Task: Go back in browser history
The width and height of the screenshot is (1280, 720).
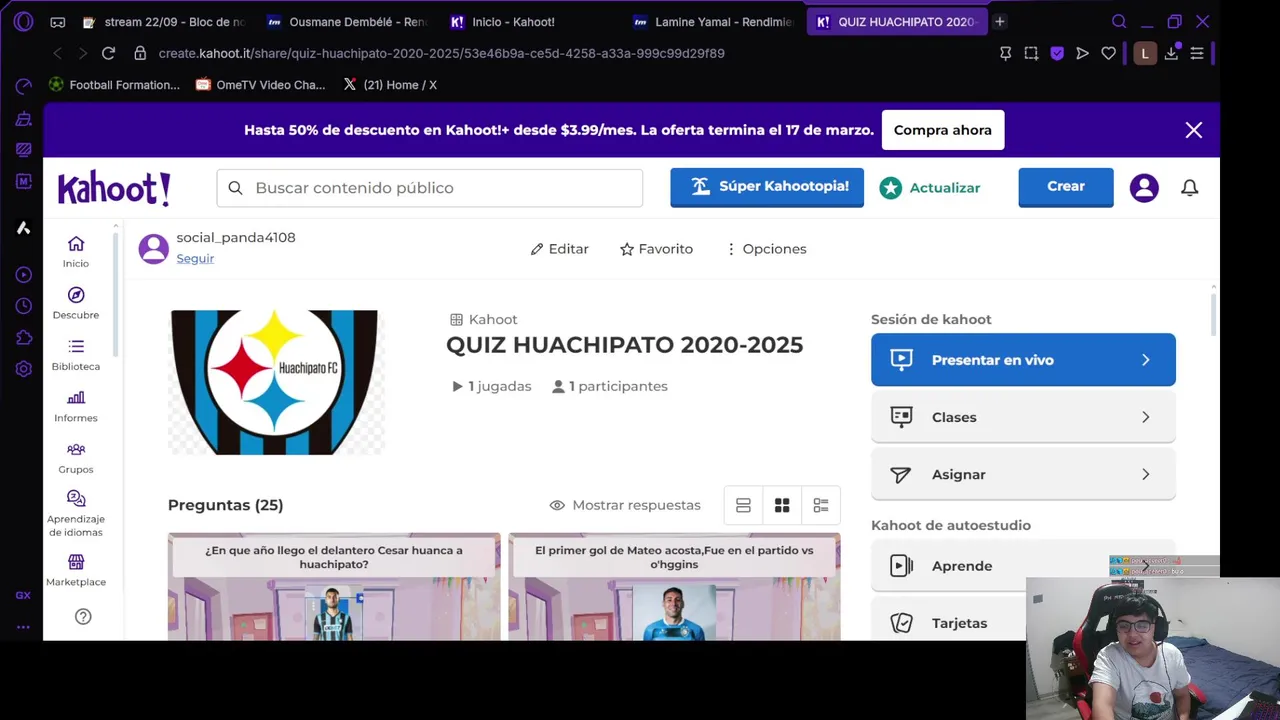Action: (x=57, y=53)
